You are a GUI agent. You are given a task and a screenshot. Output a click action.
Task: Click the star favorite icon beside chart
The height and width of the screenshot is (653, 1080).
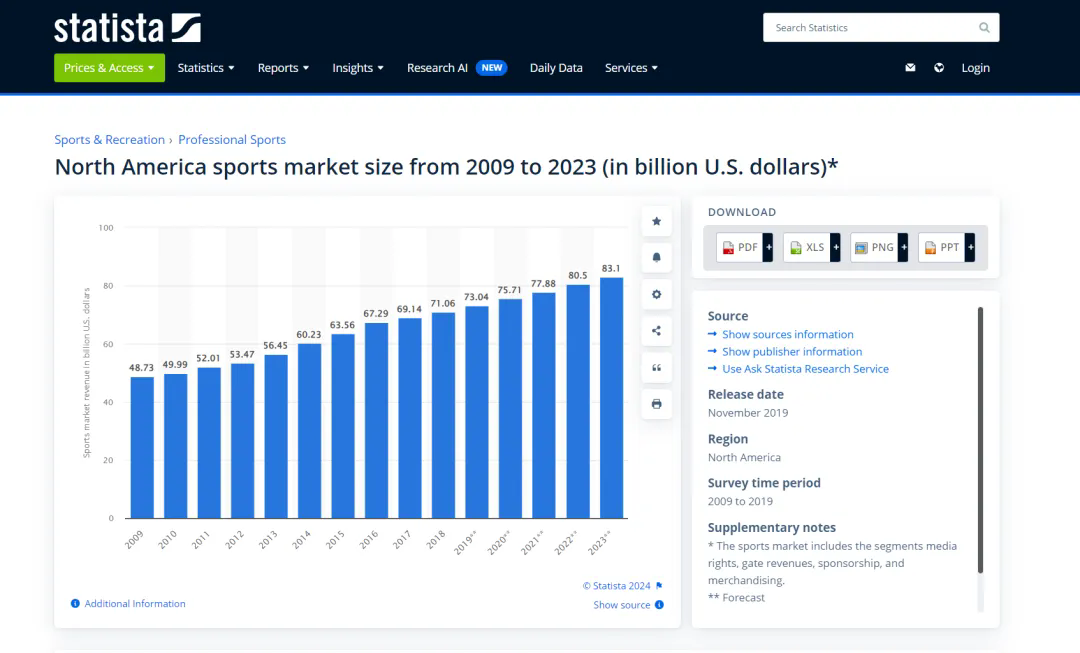656,221
